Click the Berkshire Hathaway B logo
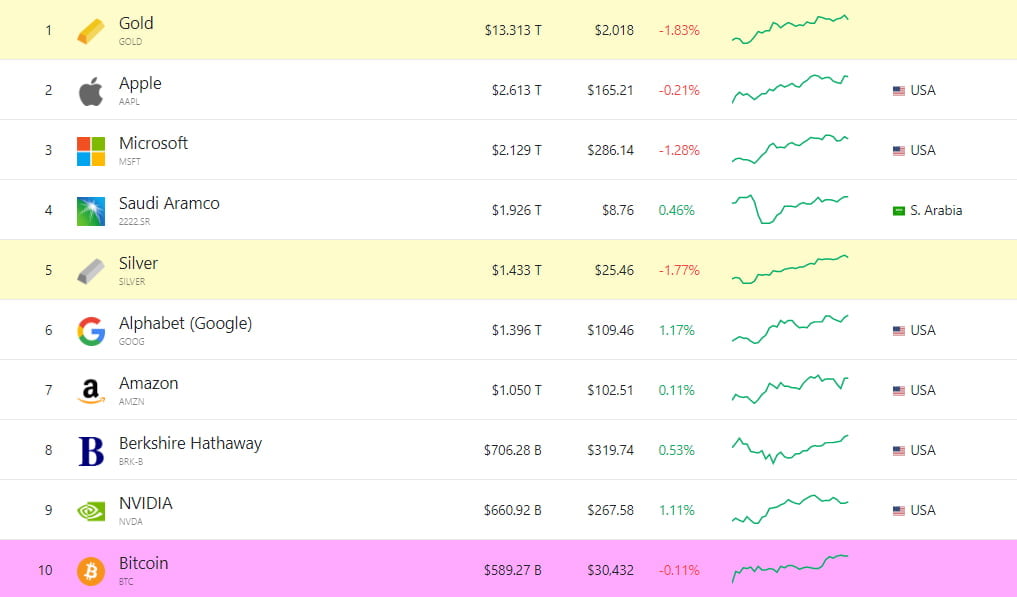Viewport: 1017px width, 597px height. pos(91,451)
